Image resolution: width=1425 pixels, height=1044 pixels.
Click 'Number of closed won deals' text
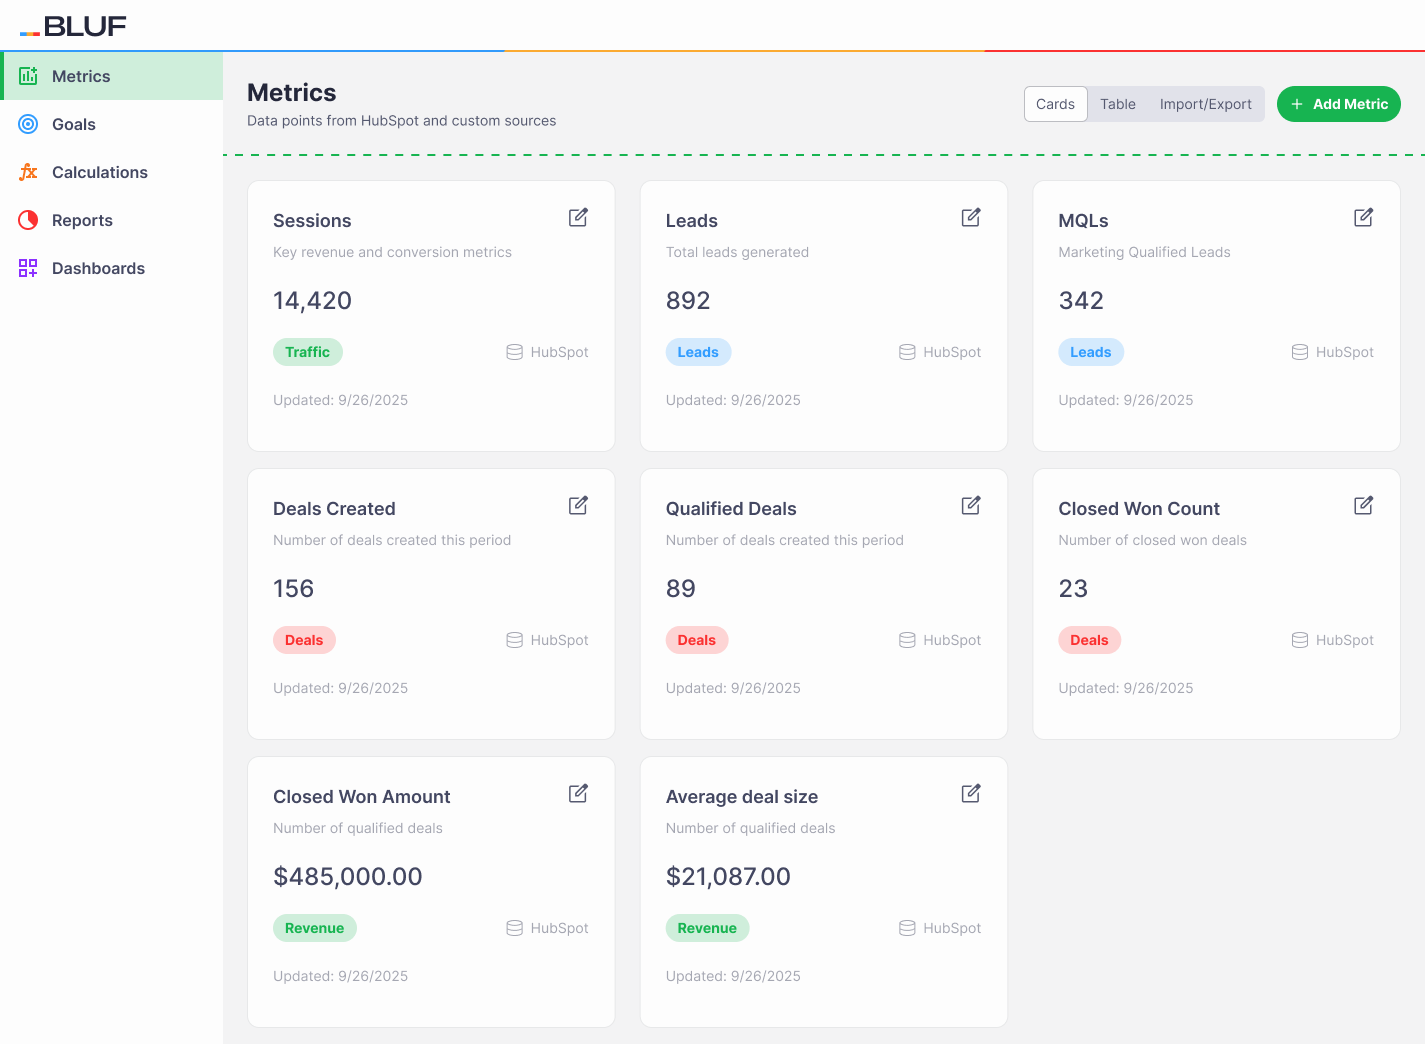(1152, 540)
